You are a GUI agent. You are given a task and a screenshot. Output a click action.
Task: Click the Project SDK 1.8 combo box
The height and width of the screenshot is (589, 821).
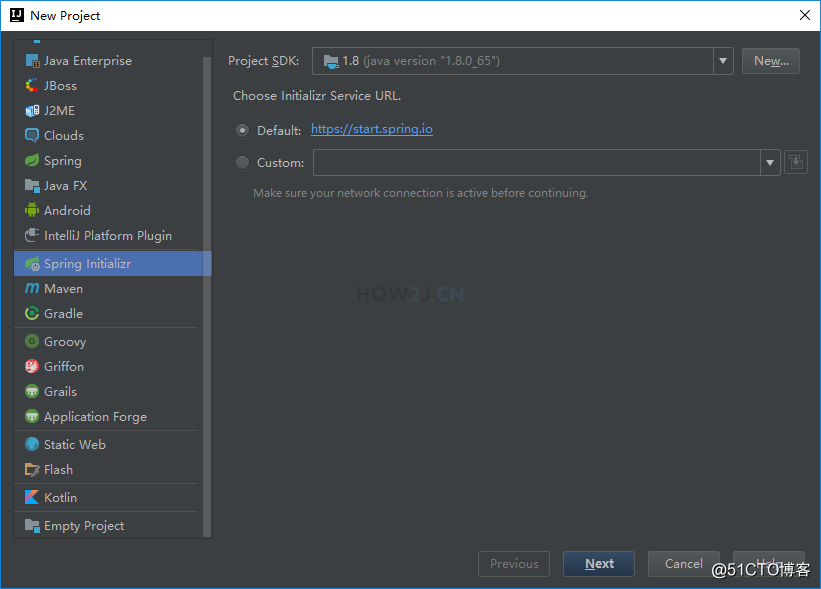(523, 61)
